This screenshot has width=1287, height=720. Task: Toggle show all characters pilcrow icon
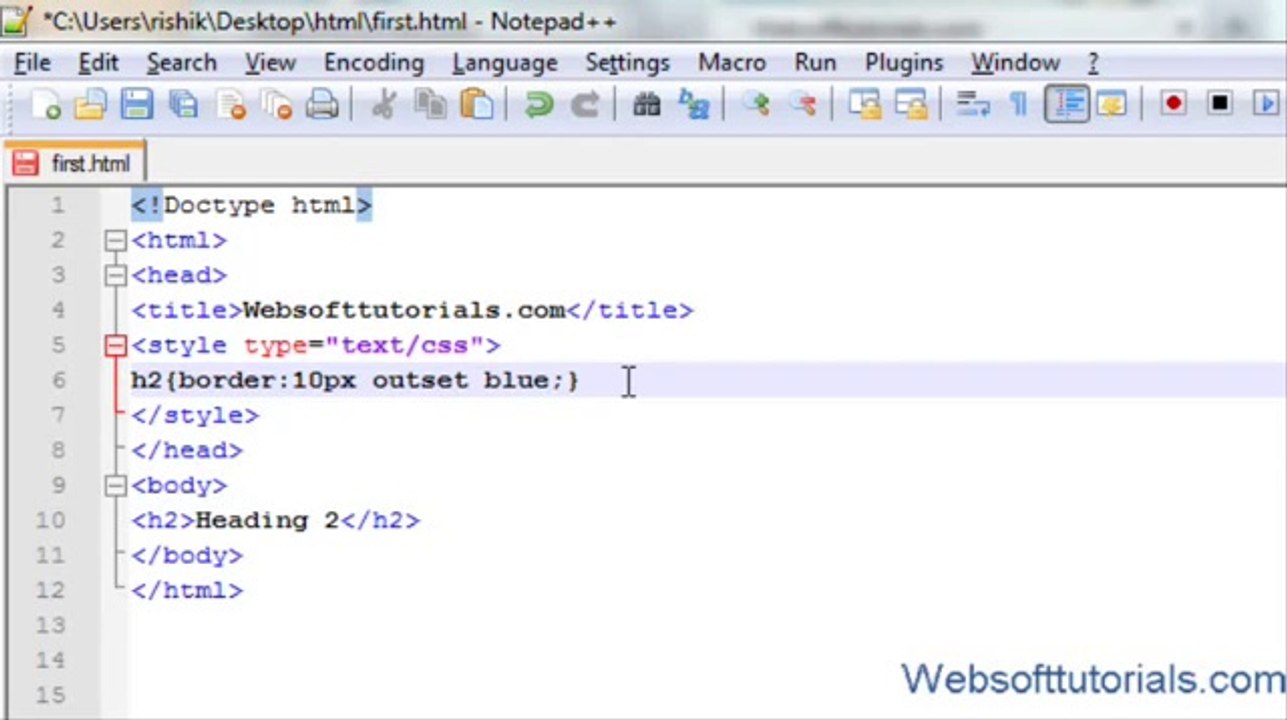[x=1019, y=104]
